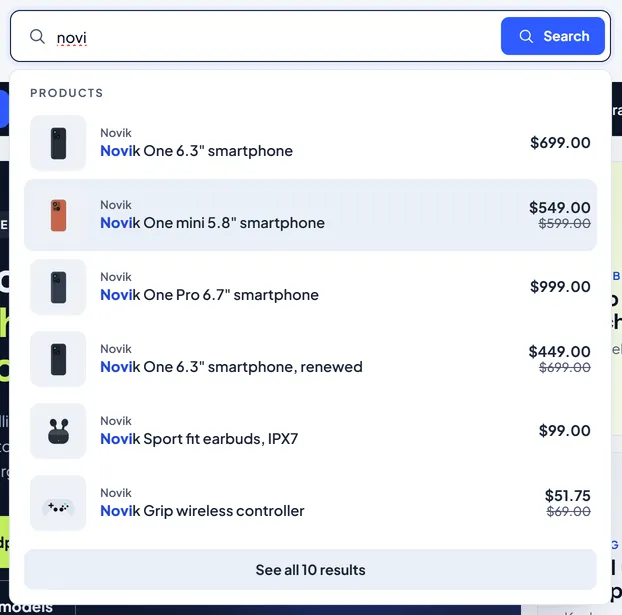Click the blue Search button
The image size is (622, 615).
[553, 36]
